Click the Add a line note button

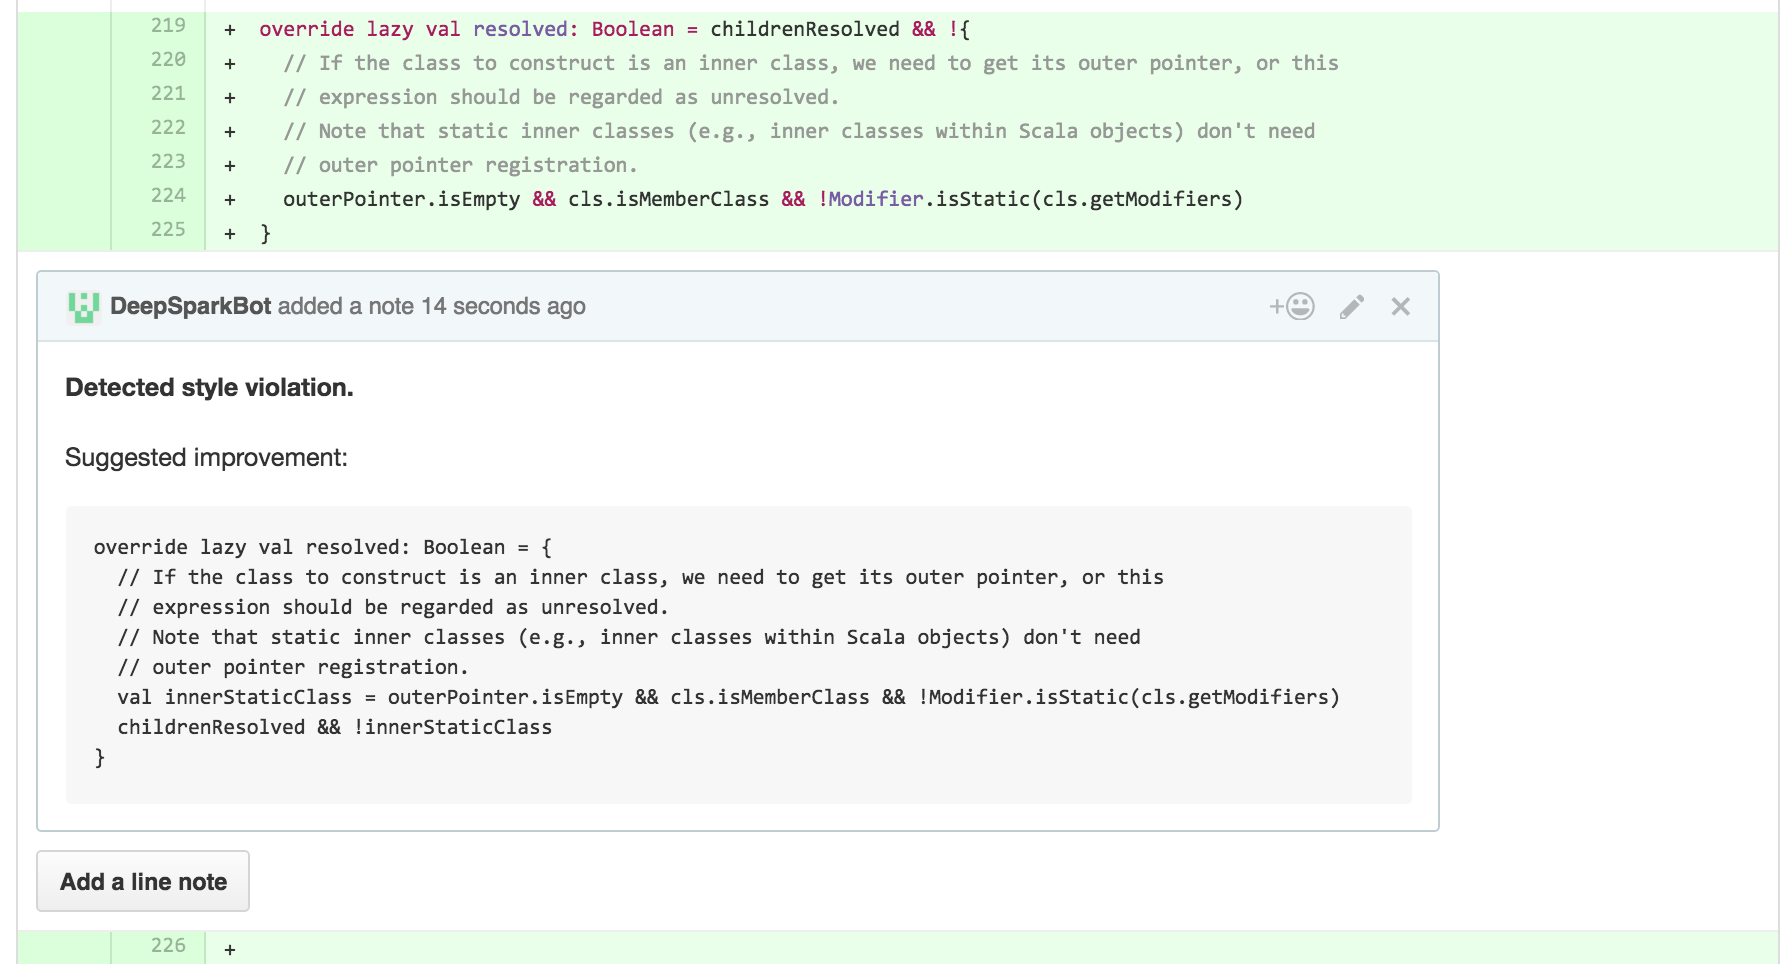pyautogui.click(x=143, y=881)
